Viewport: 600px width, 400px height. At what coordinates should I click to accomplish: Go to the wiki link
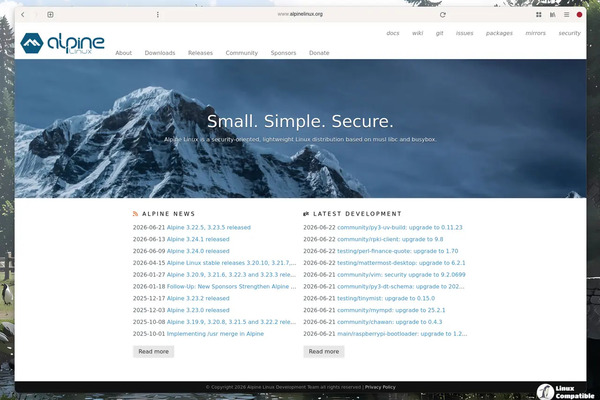pyautogui.click(x=417, y=33)
